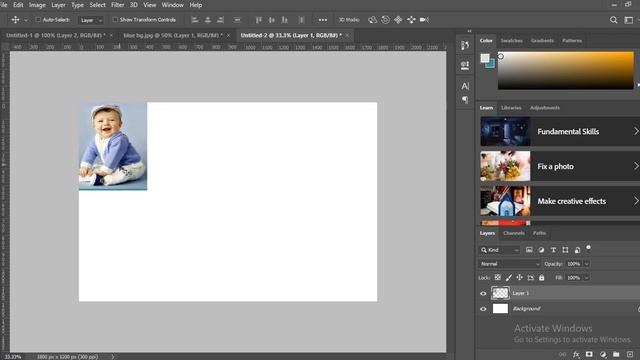Align right edges icon
Viewport: 640px width, 360px height.
(221, 20)
